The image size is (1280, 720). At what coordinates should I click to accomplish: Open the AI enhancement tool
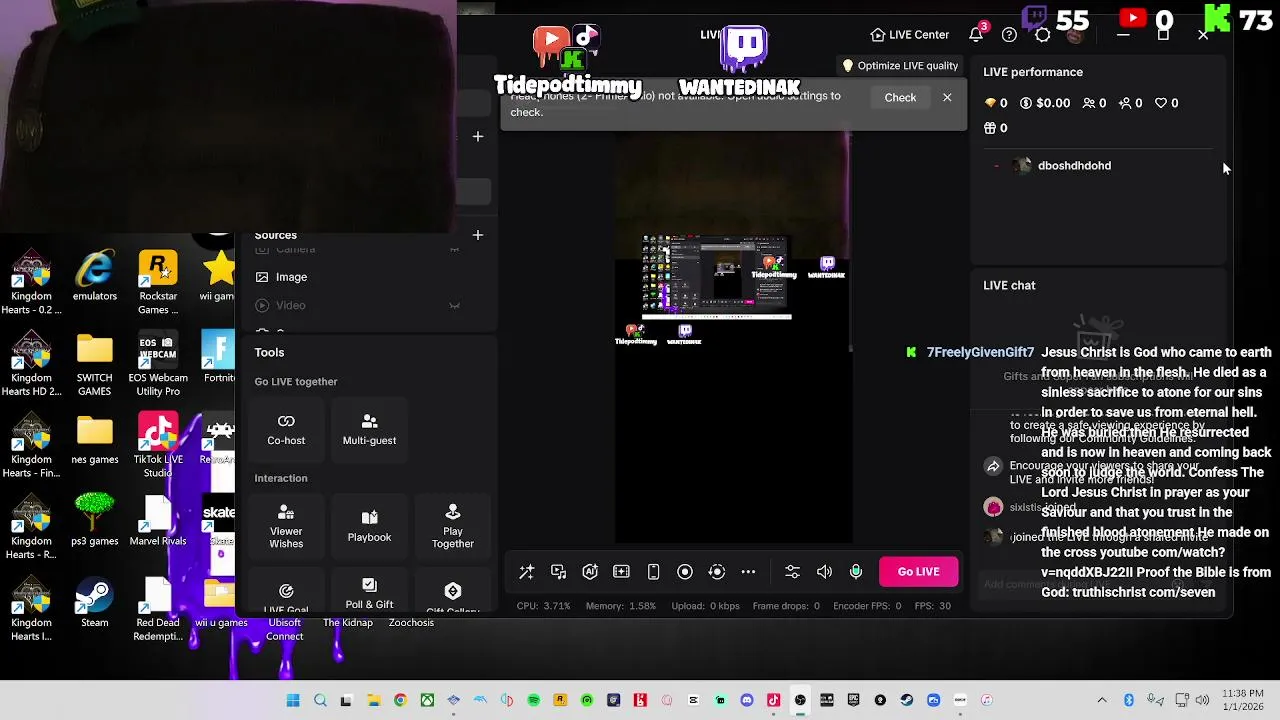pos(590,572)
